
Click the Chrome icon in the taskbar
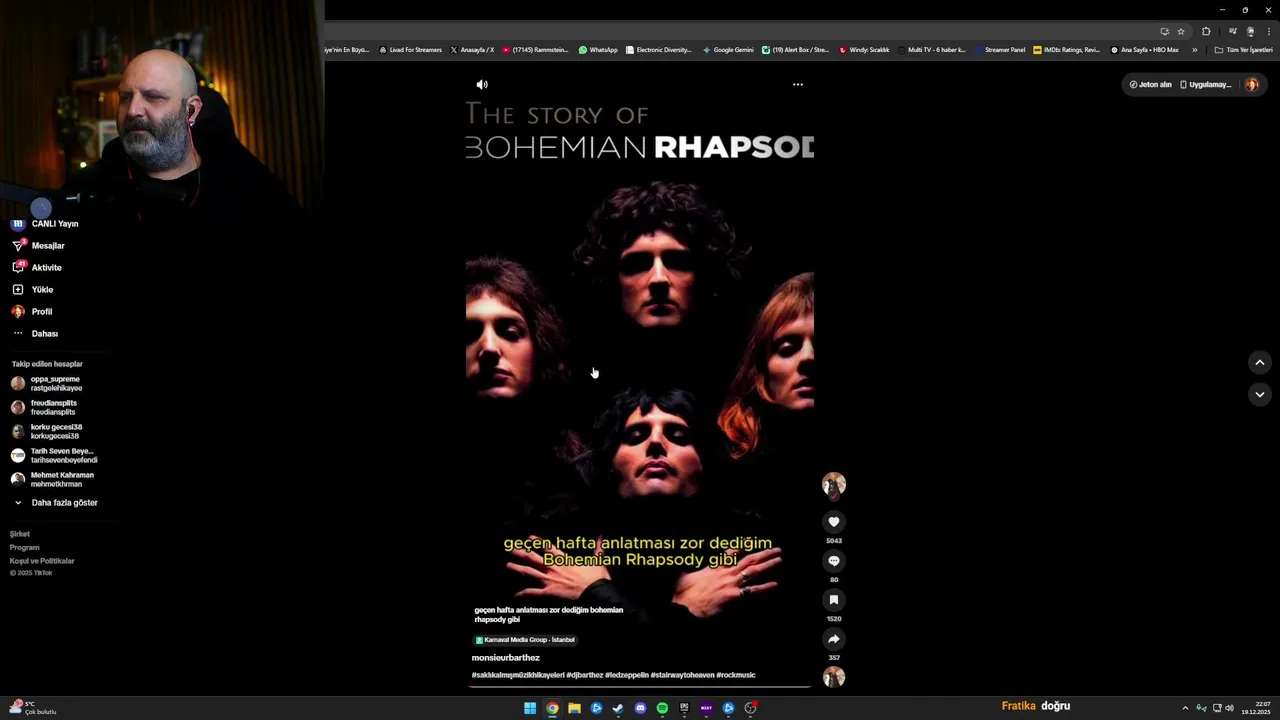(x=552, y=708)
